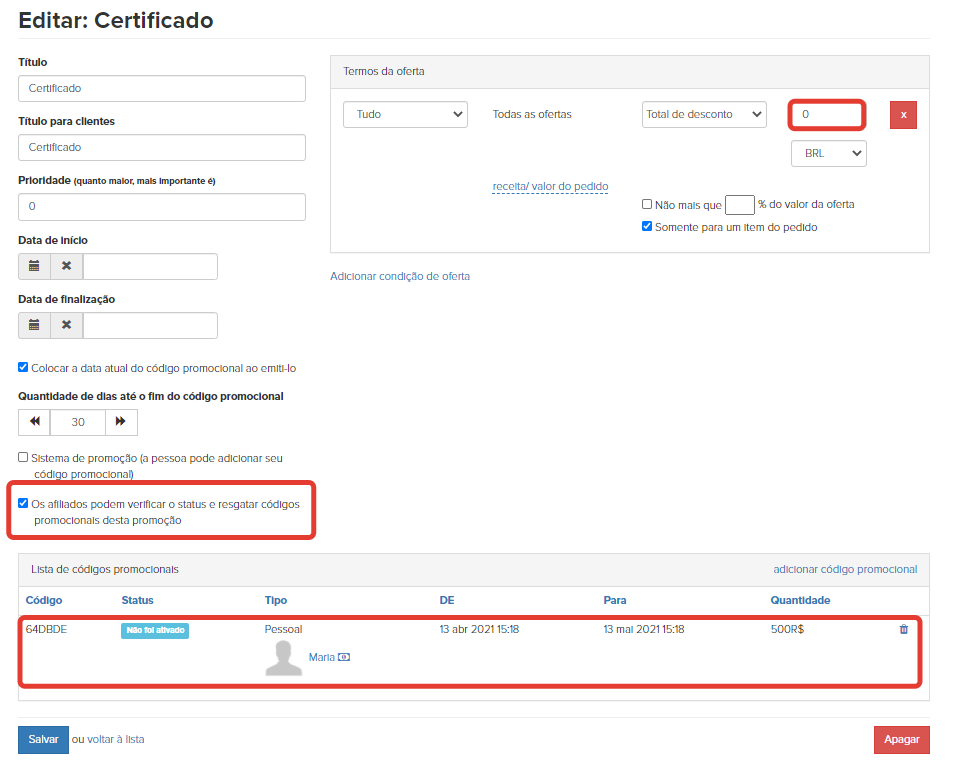Increase promo code days with forward arrow
This screenshot has height=772, width=967.
pos(121,422)
